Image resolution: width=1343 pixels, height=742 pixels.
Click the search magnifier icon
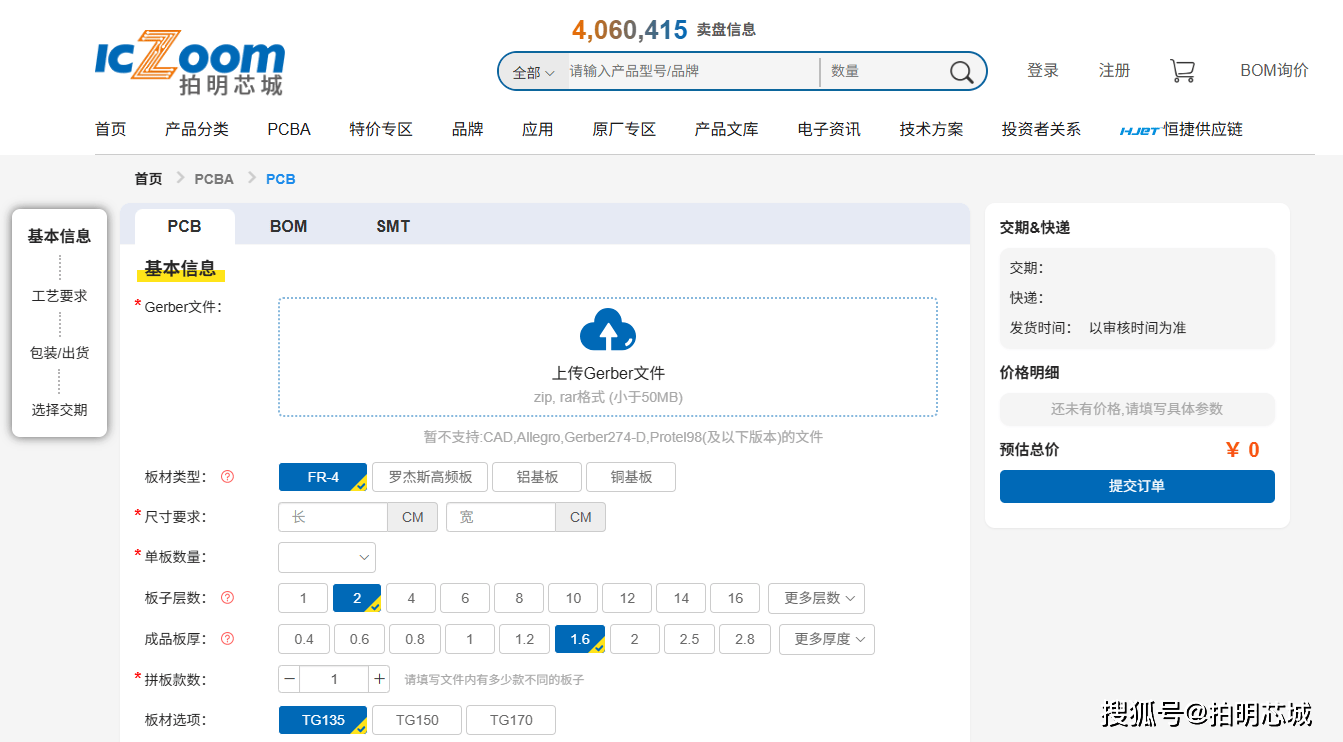coord(961,72)
